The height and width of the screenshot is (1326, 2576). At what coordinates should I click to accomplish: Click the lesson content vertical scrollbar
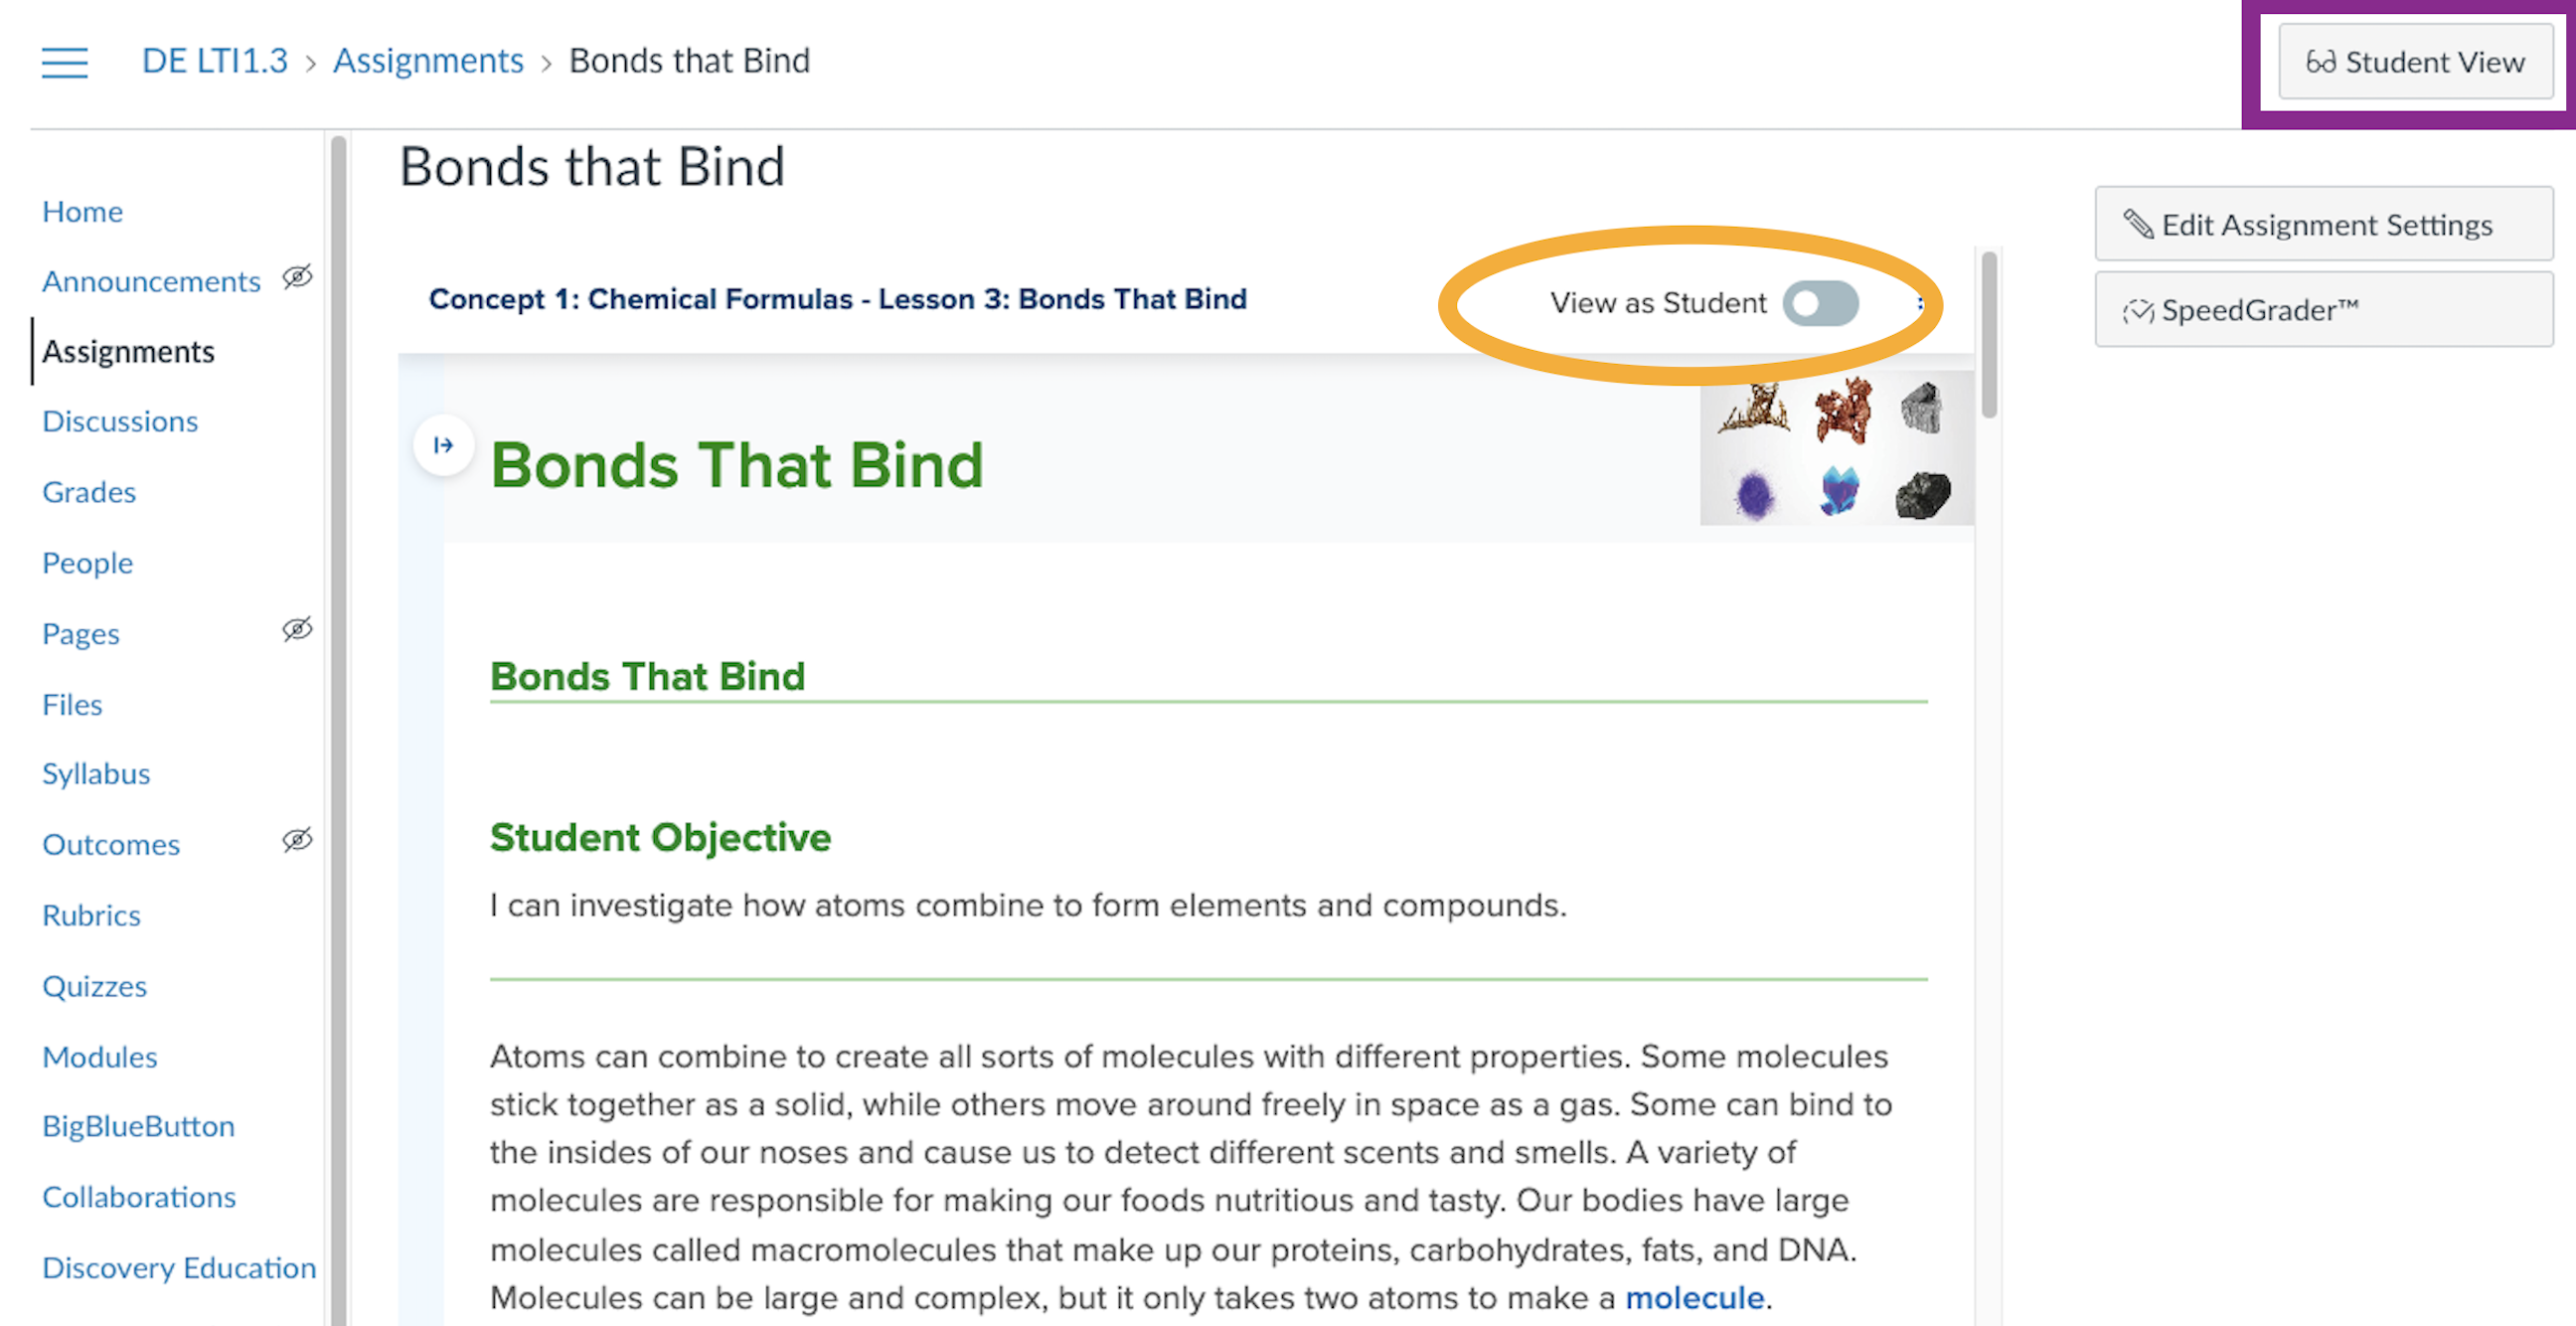pyautogui.click(x=1988, y=335)
